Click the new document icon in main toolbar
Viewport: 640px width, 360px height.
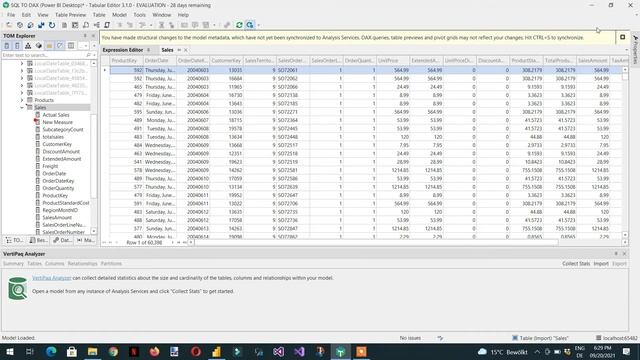click(x=64, y=25)
